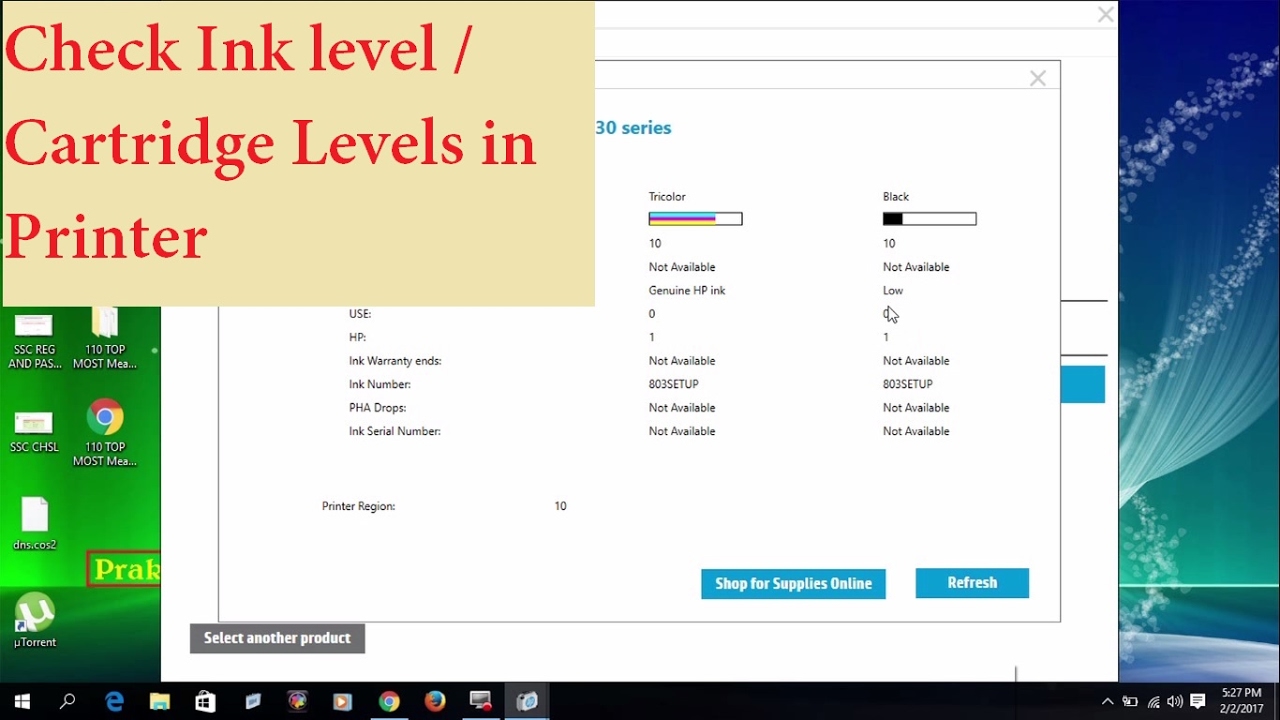Click Black 'Not Available' in Ink Warranty row
The image size is (1280, 720).
coord(916,361)
